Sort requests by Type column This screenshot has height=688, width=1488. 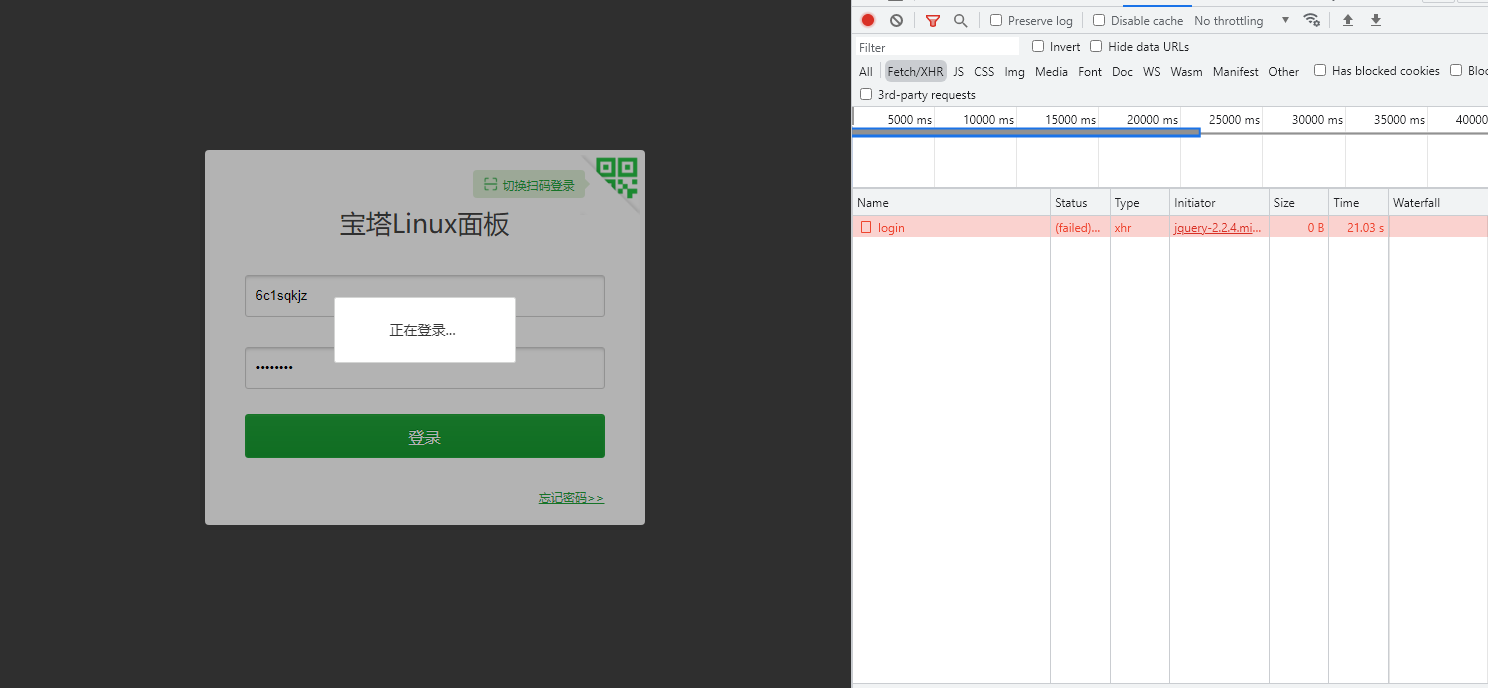(x=1139, y=202)
